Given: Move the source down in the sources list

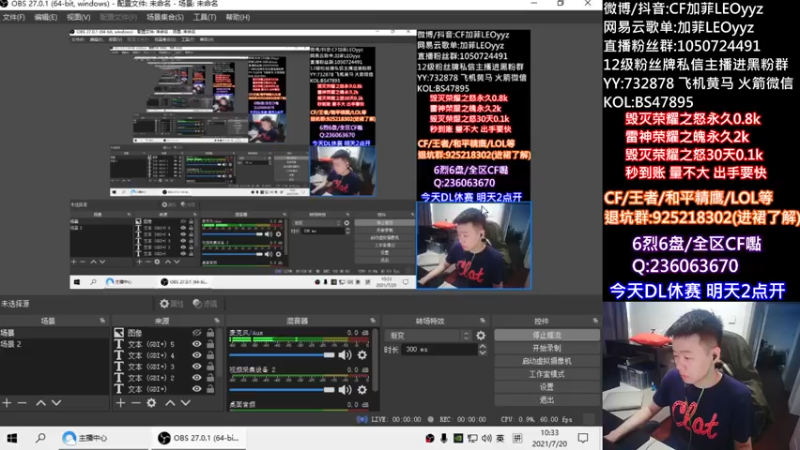Looking at the screenshot, I should [x=186, y=403].
